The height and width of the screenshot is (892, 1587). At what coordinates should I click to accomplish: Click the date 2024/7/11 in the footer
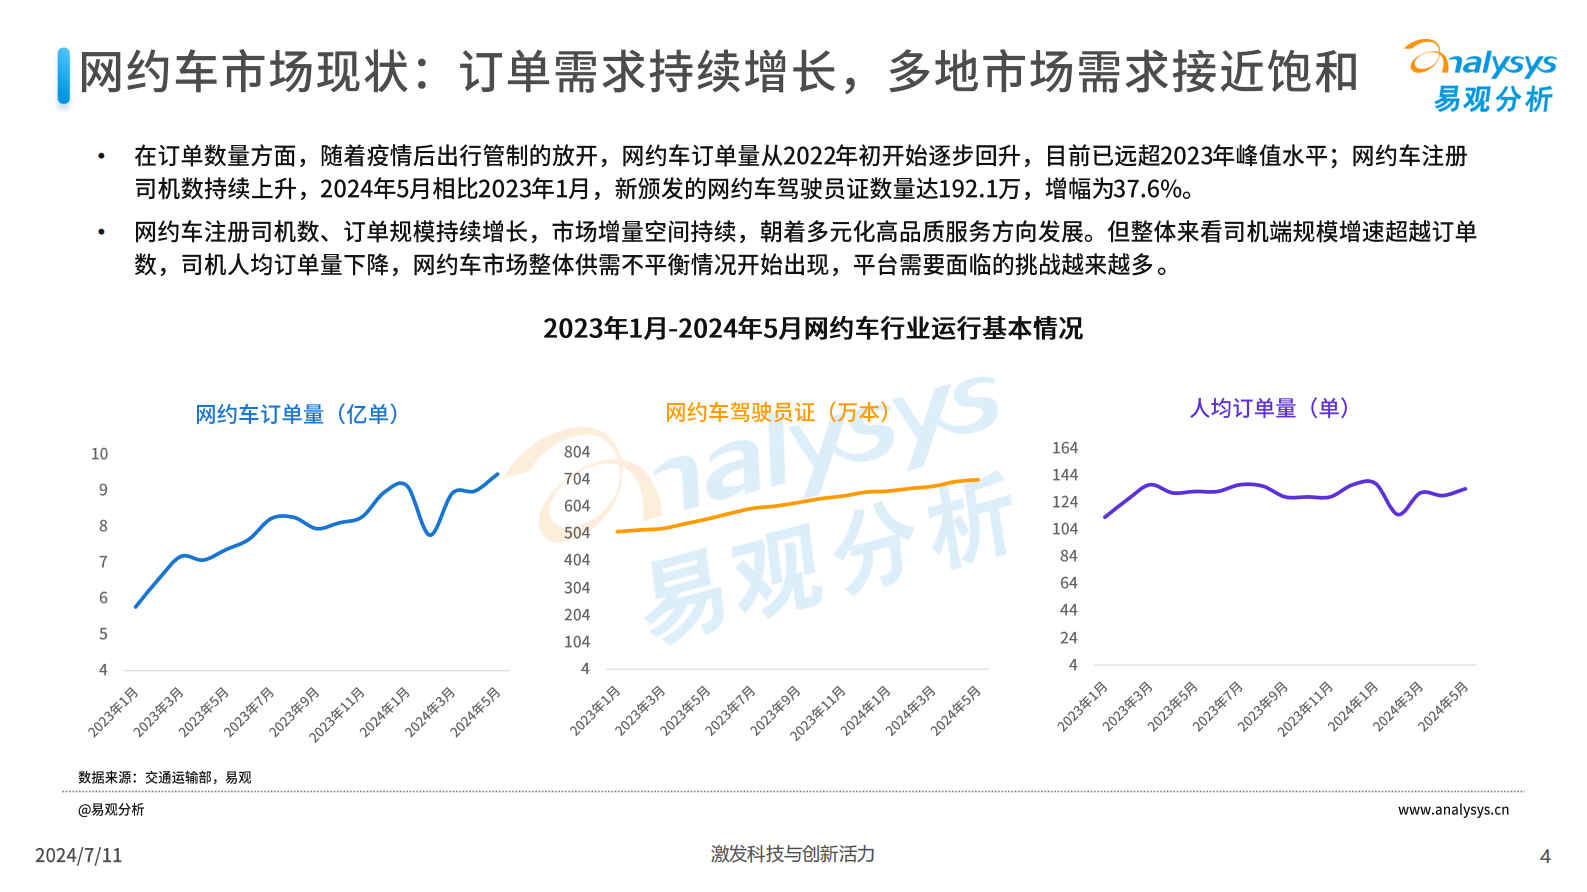point(78,855)
